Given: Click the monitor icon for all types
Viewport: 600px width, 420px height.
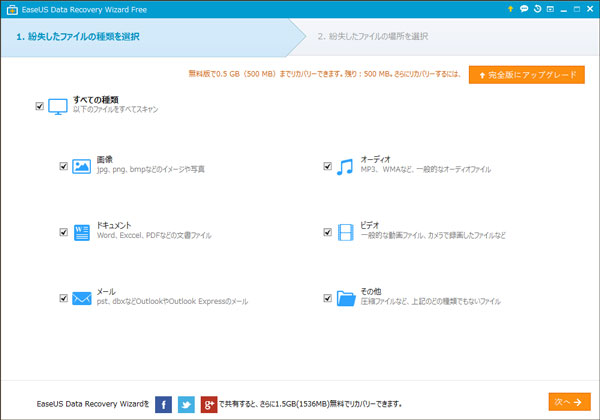Looking at the screenshot, I should click(x=58, y=107).
